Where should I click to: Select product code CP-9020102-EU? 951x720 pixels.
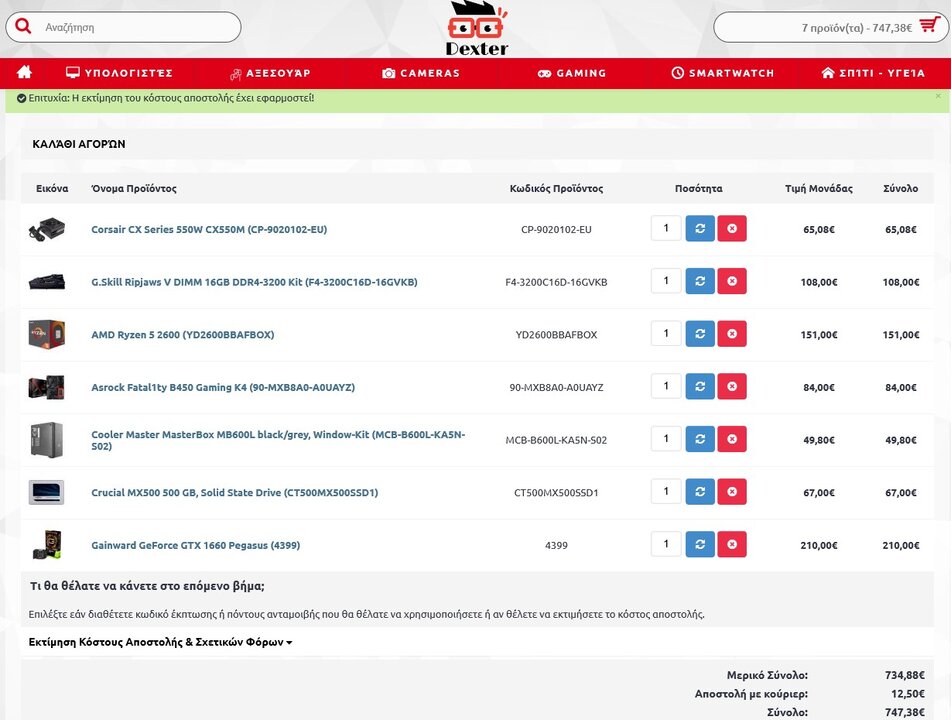[556, 229]
